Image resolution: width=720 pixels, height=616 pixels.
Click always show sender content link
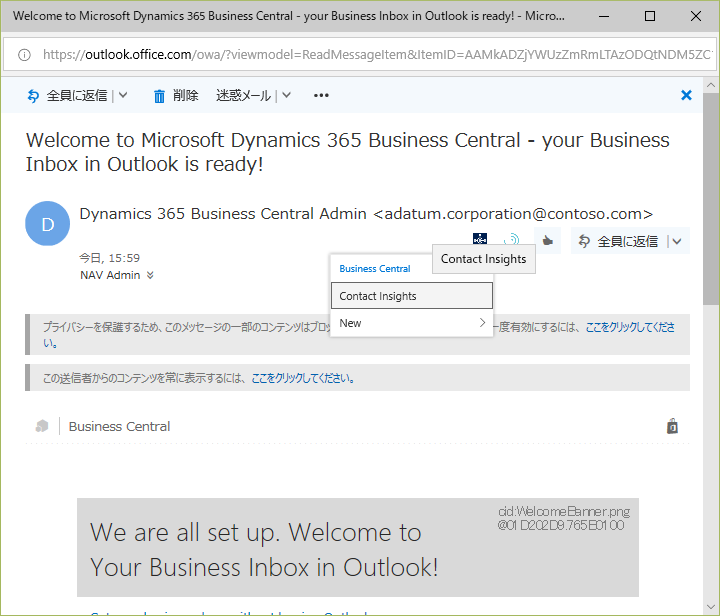pyautogui.click(x=303, y=378)
